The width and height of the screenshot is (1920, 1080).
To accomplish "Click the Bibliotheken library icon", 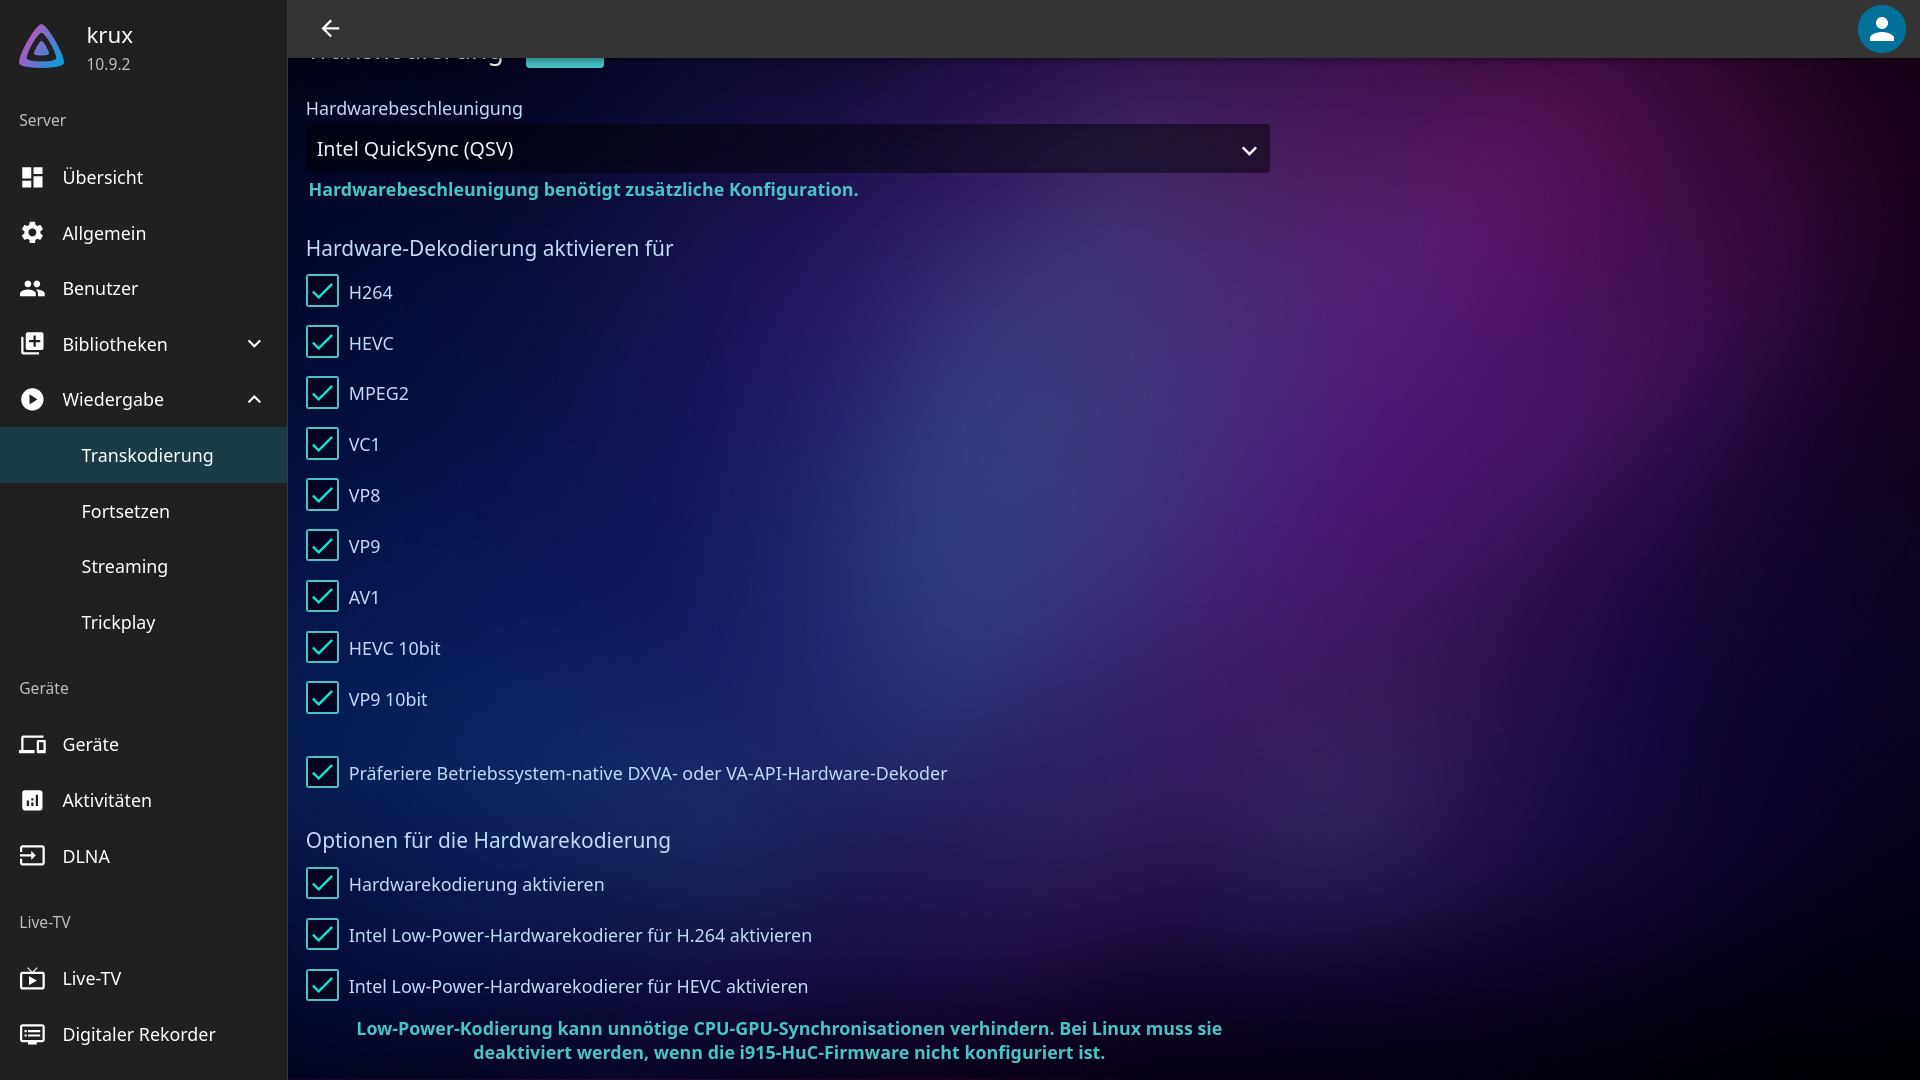I will [x=31, y=343].
